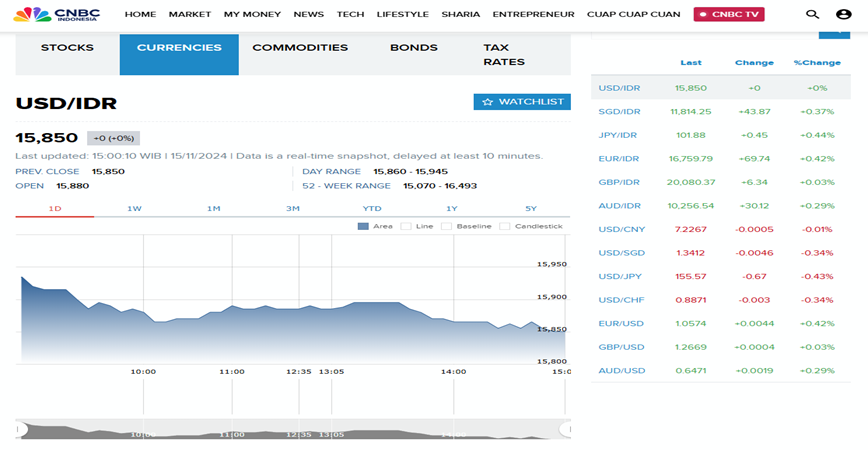Click the CNBC TV live badge
The width and height of the screenshot is (868, 450).
click(730, 14)
